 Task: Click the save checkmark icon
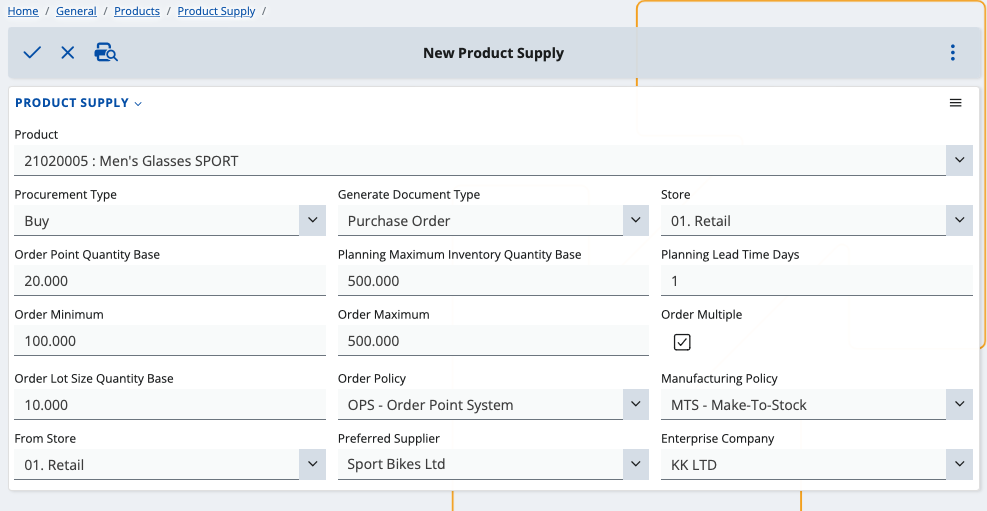pyautogui.click(x=32, y=53)
